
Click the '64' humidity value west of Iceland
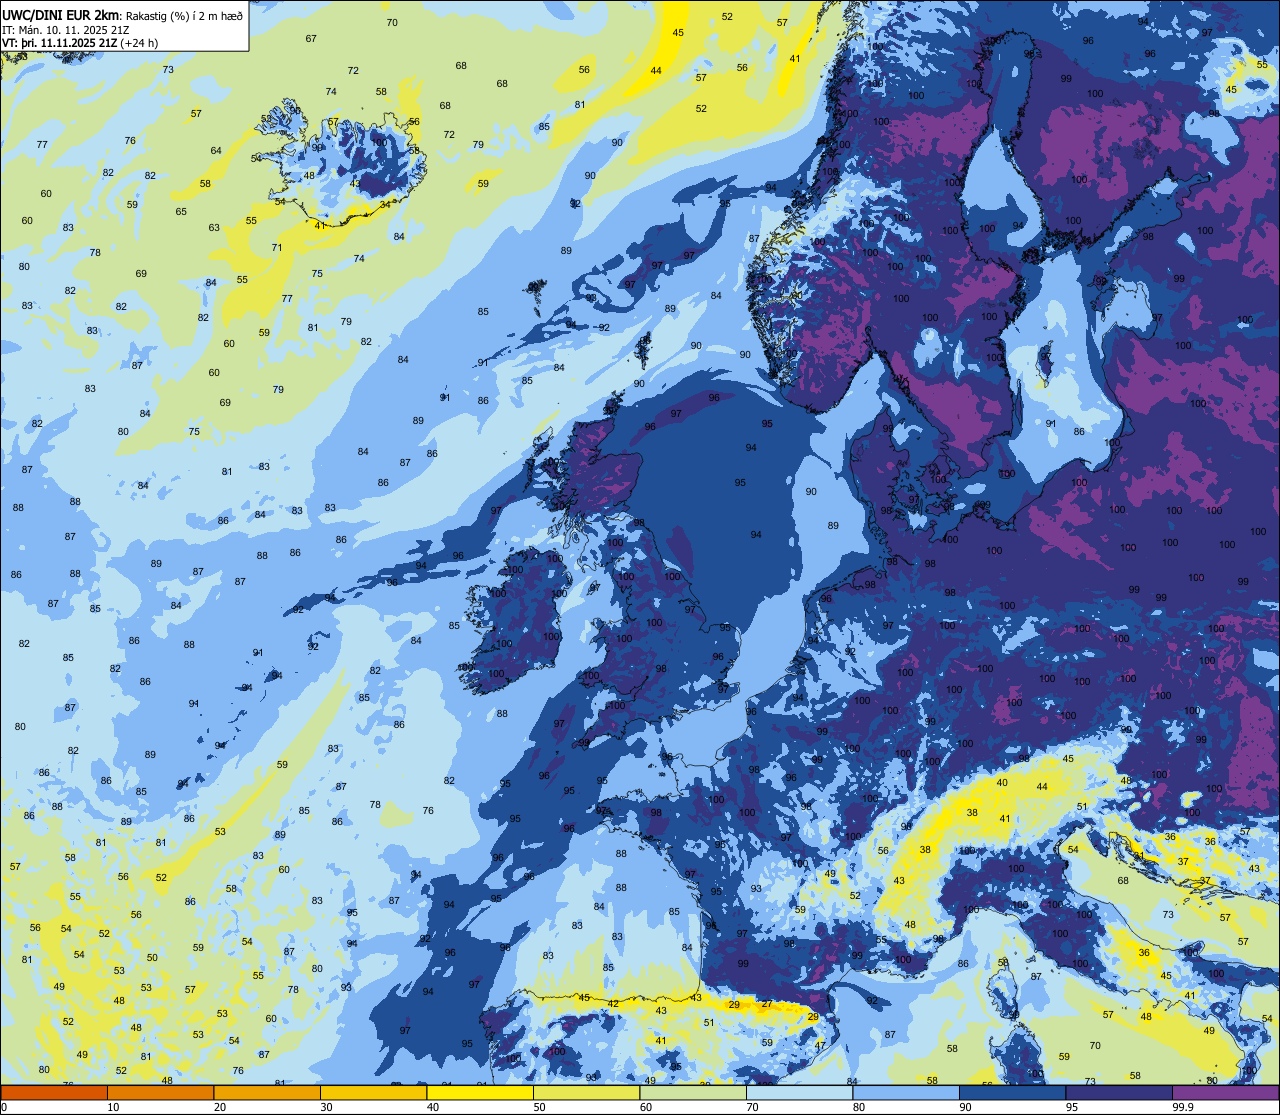coord(216,151)
